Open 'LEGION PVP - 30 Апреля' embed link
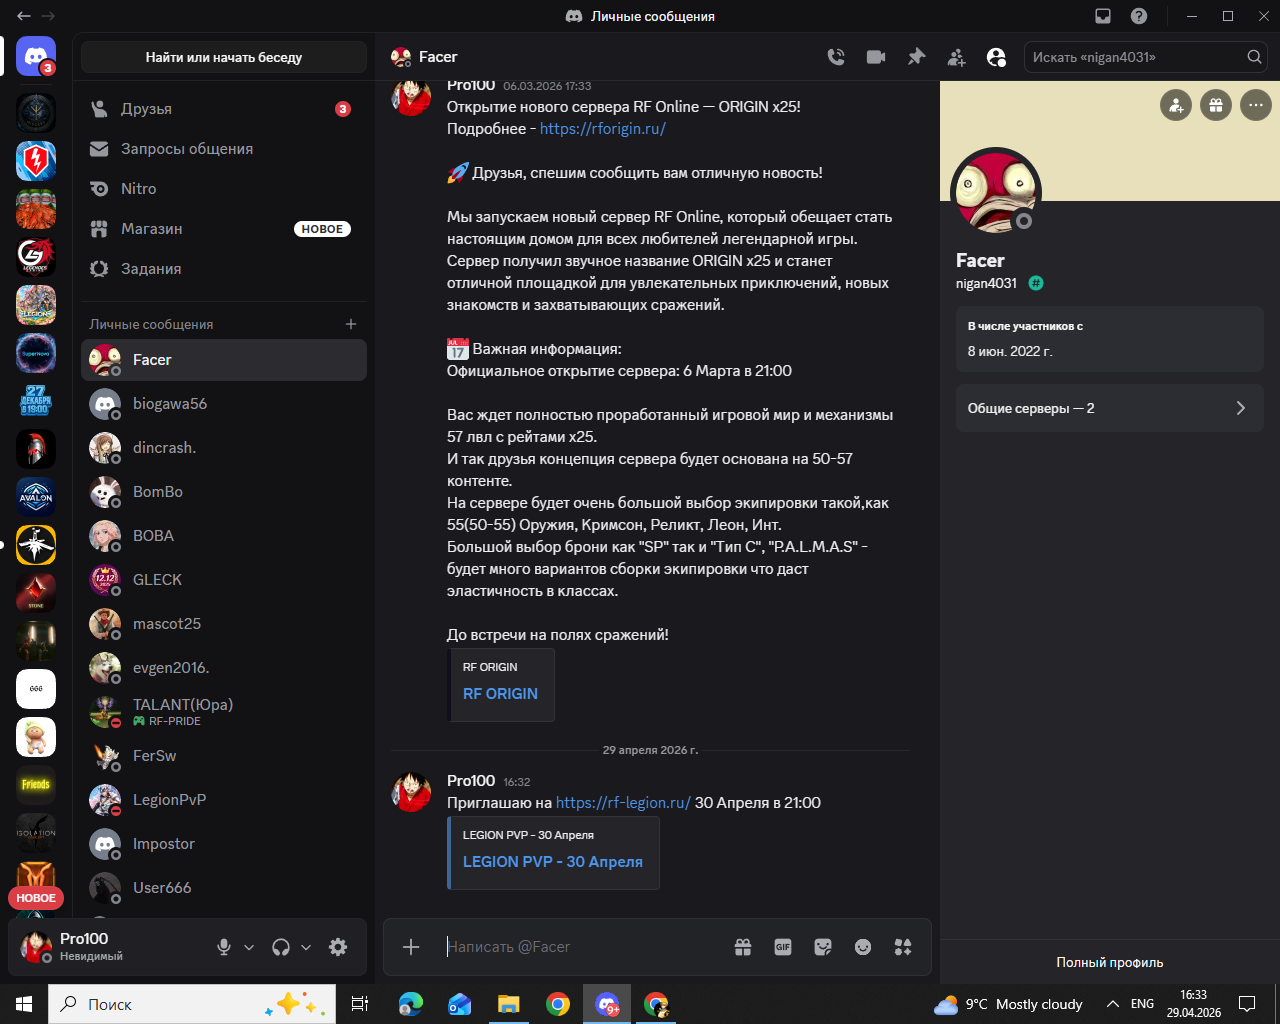This screenshot has width=1280, height=1024. (x=553, y=862)
